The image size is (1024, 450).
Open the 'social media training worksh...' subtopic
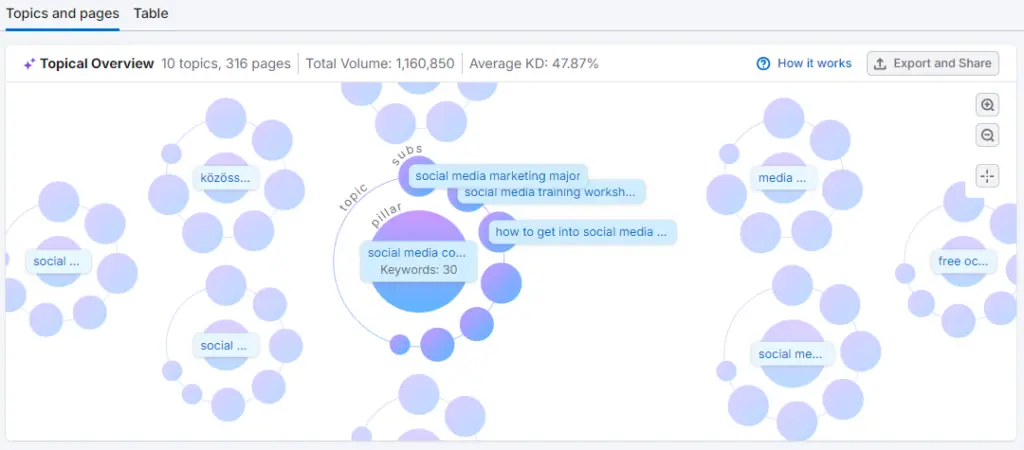550,192
